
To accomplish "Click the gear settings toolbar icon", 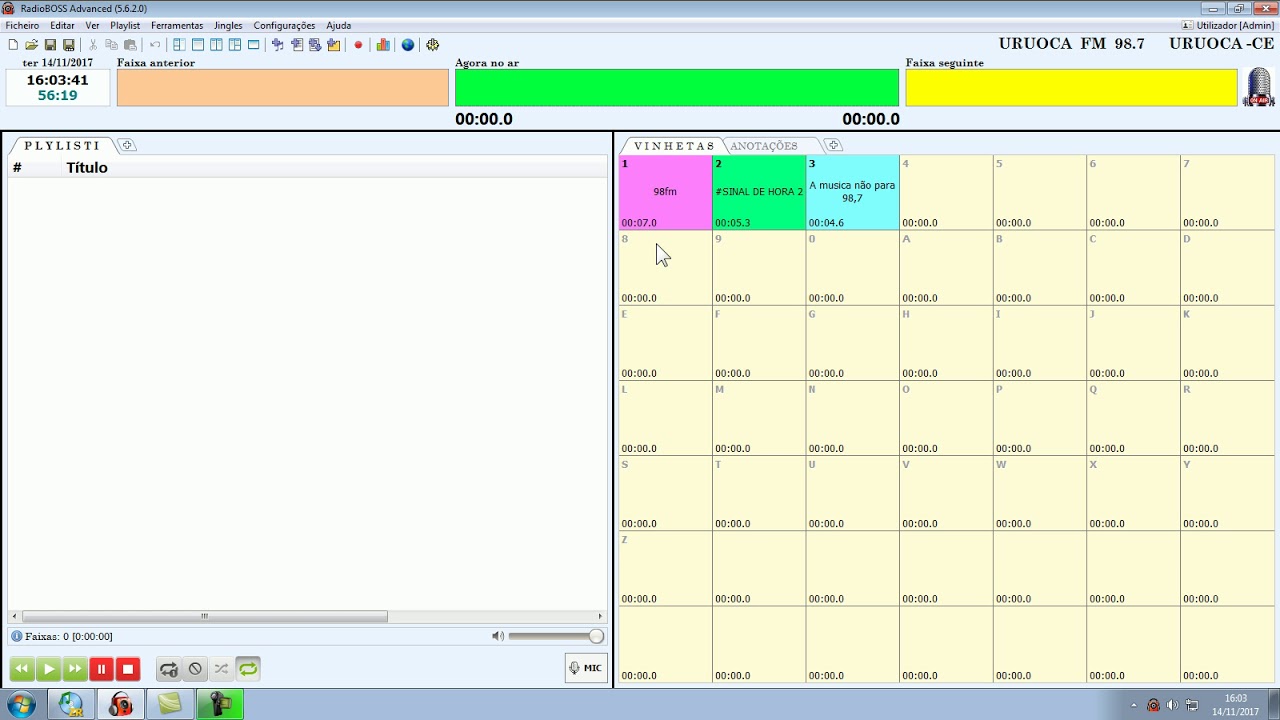I will pos(432,45).
